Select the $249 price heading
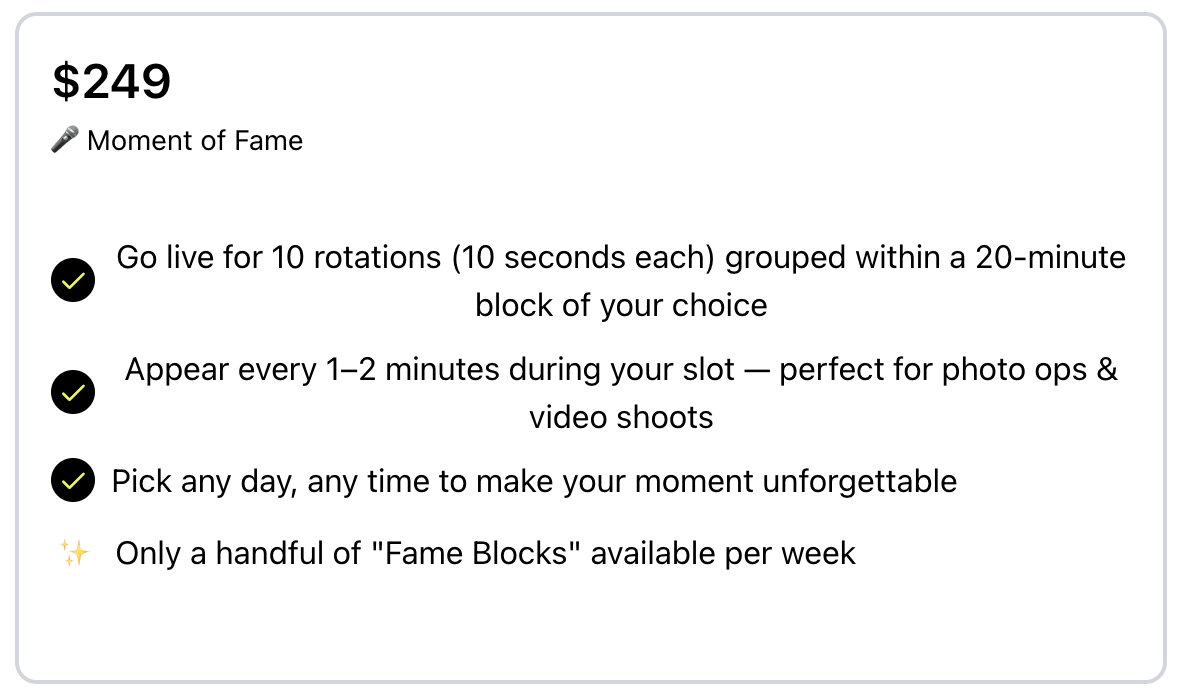This screenshot has width=1184, height=700. [x=112, y=82]
